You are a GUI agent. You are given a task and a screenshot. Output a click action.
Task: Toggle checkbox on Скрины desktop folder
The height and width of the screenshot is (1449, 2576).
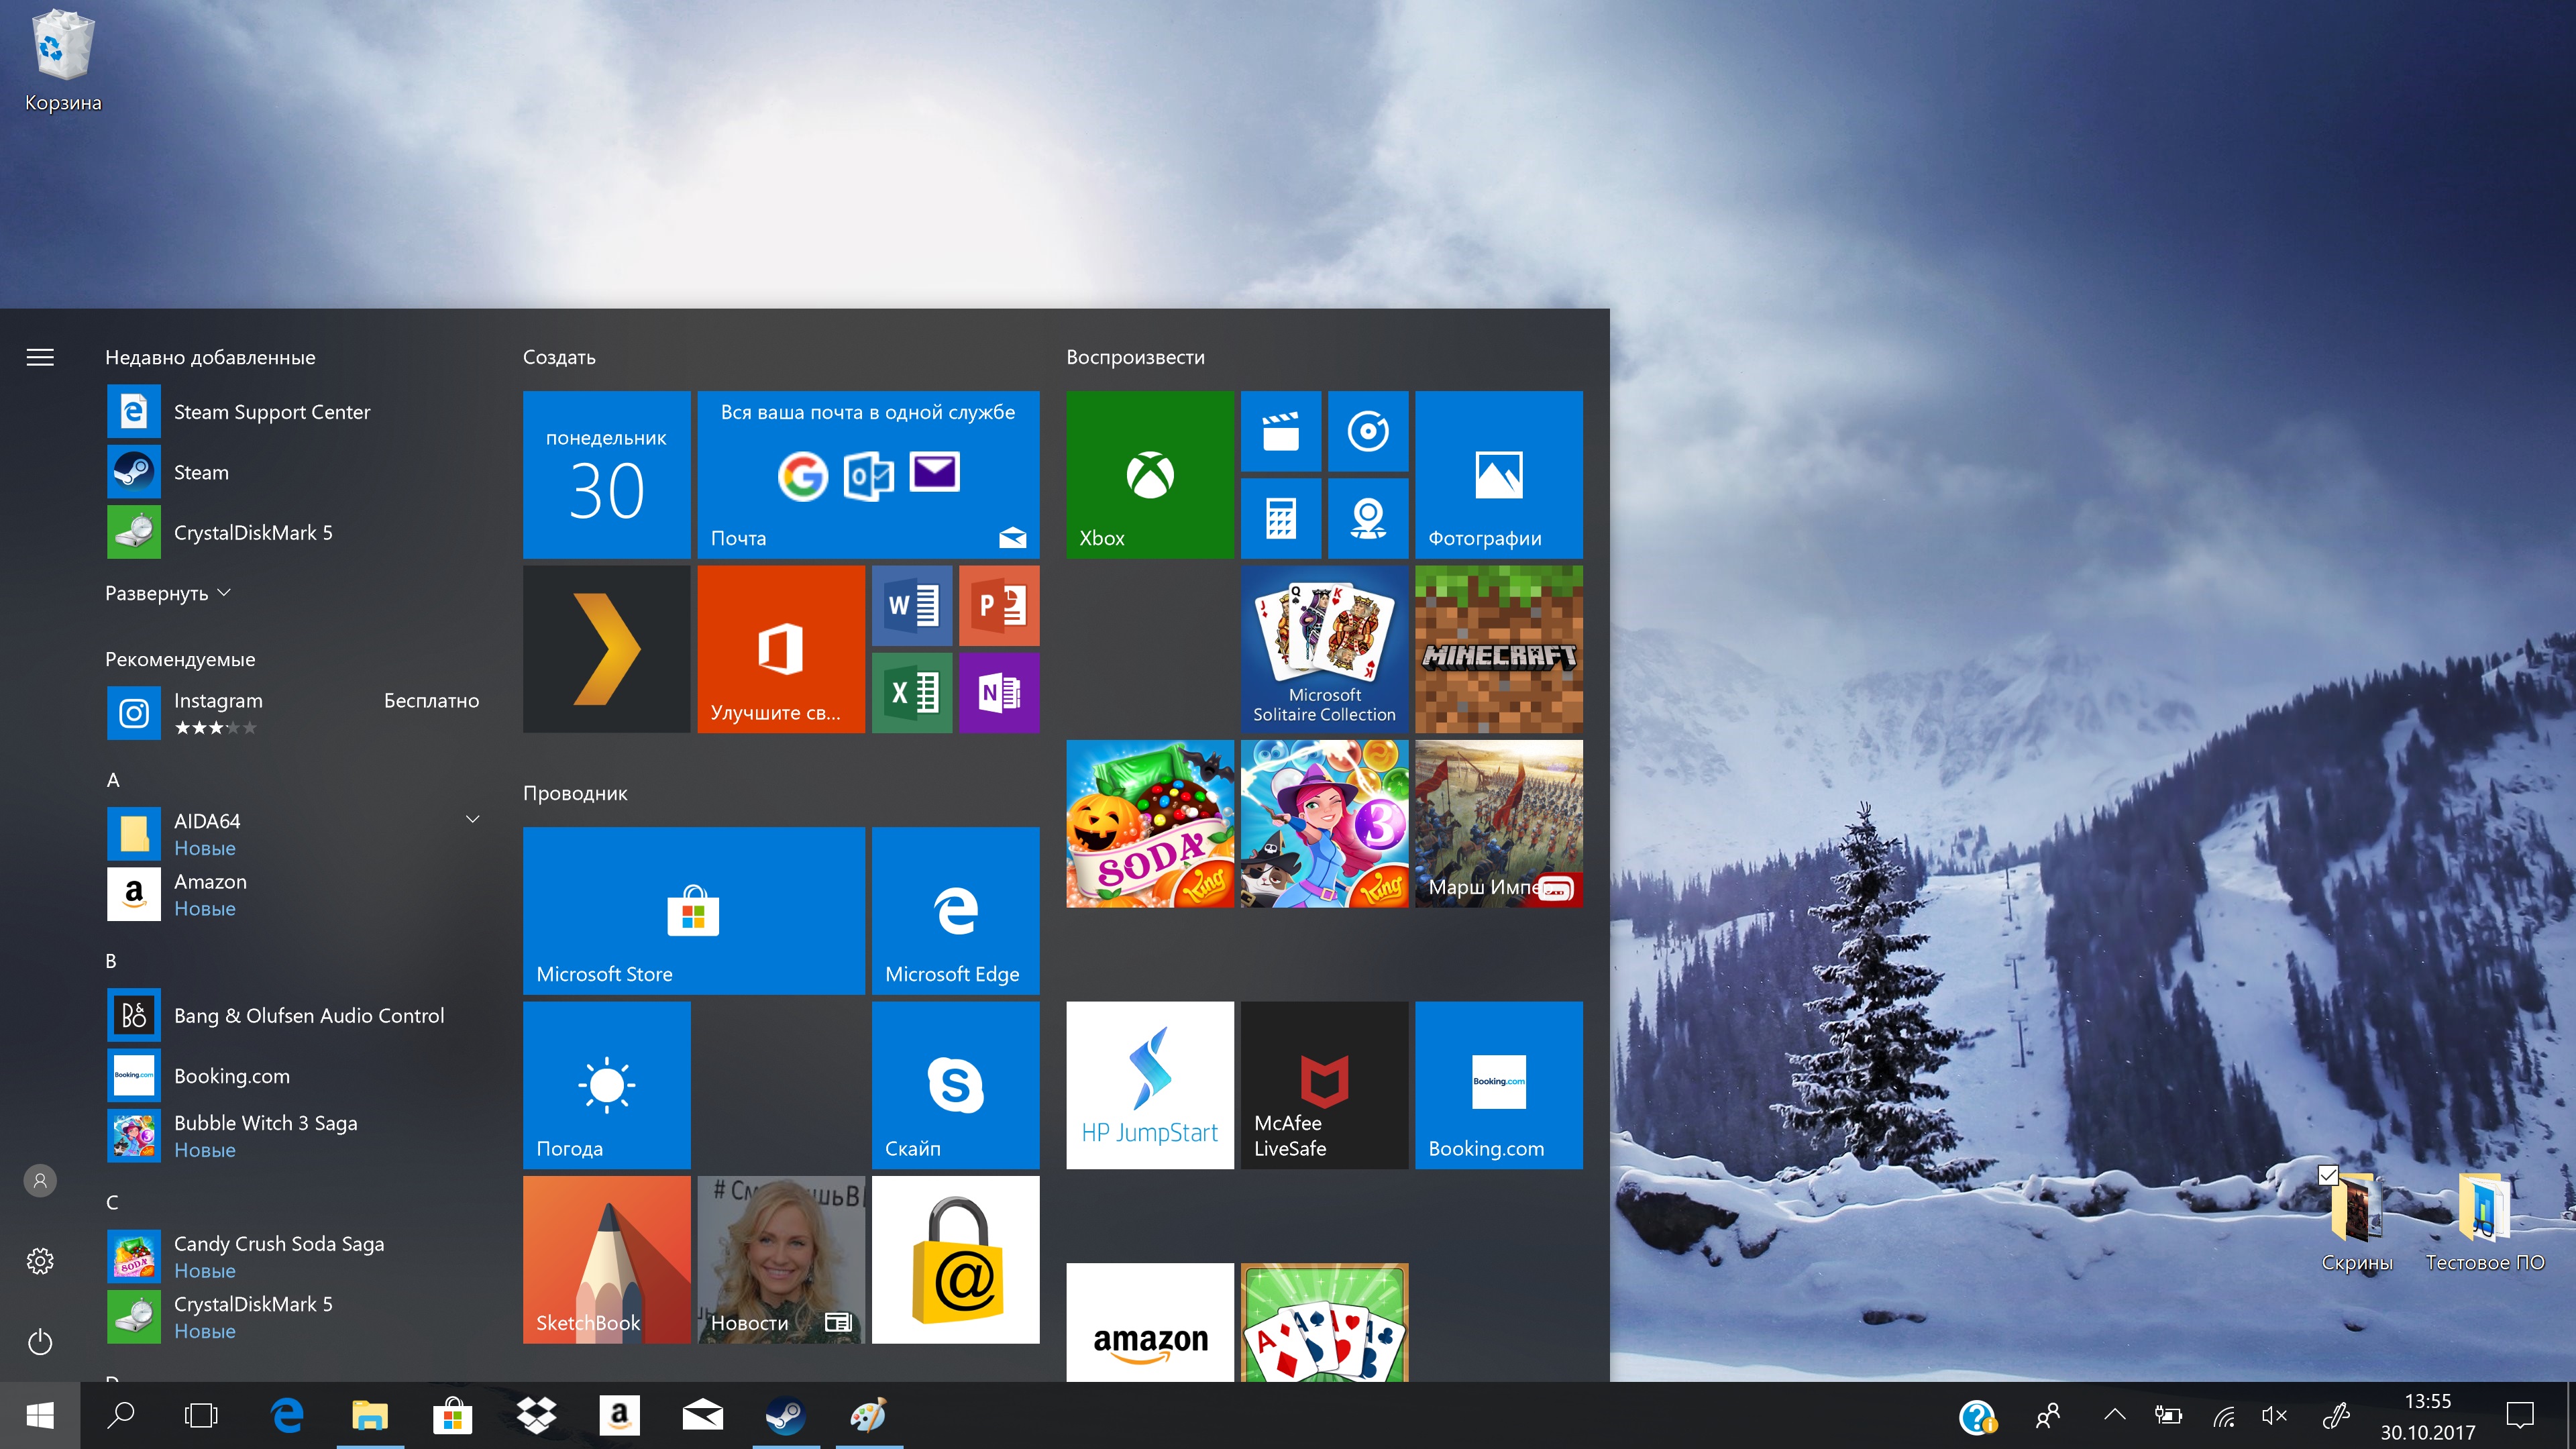point(2328,1175)
